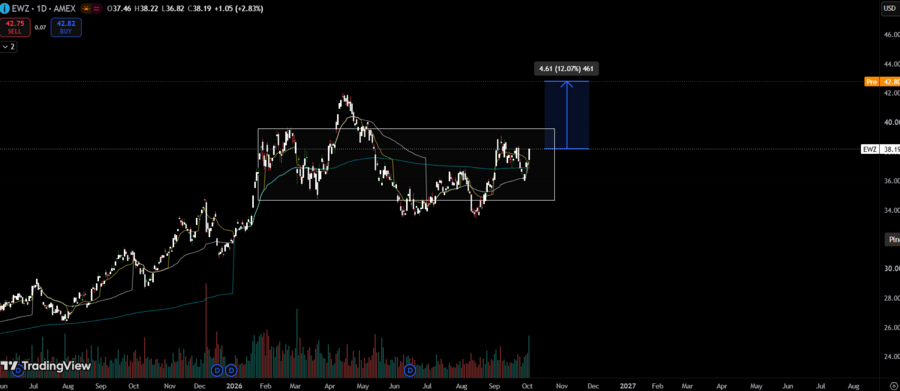Screen dimensions: 900x391
Task: Click the 26.00 price axis label
Action: 891,327
